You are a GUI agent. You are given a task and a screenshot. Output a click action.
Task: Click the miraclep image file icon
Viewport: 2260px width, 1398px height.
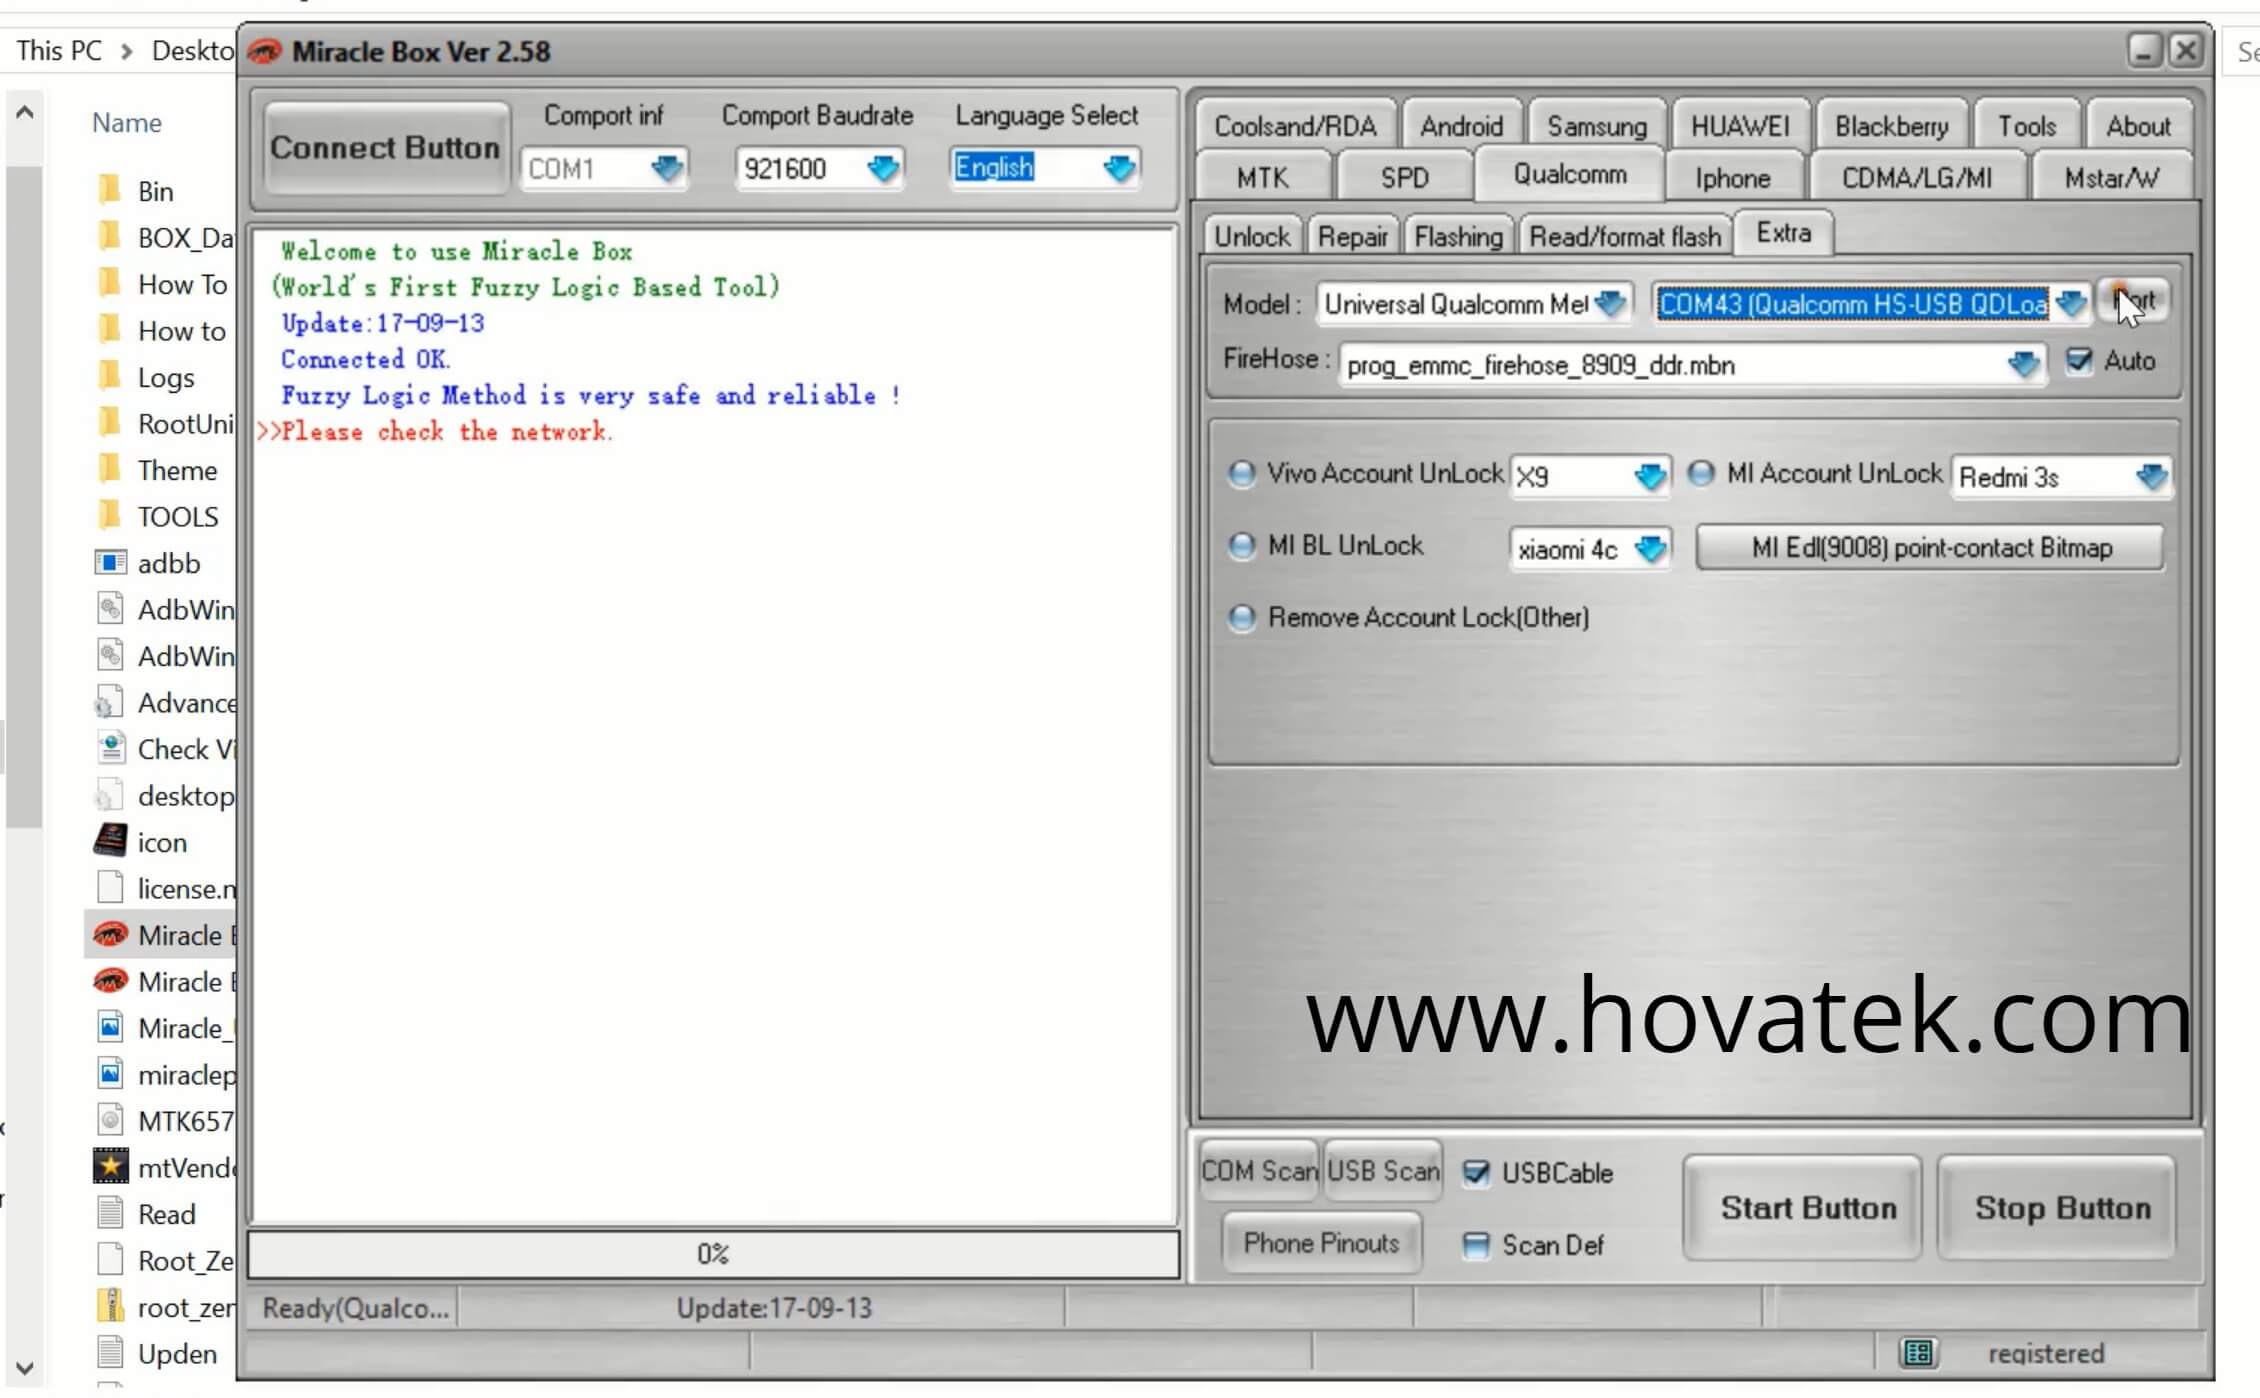tap(110, 1075)
